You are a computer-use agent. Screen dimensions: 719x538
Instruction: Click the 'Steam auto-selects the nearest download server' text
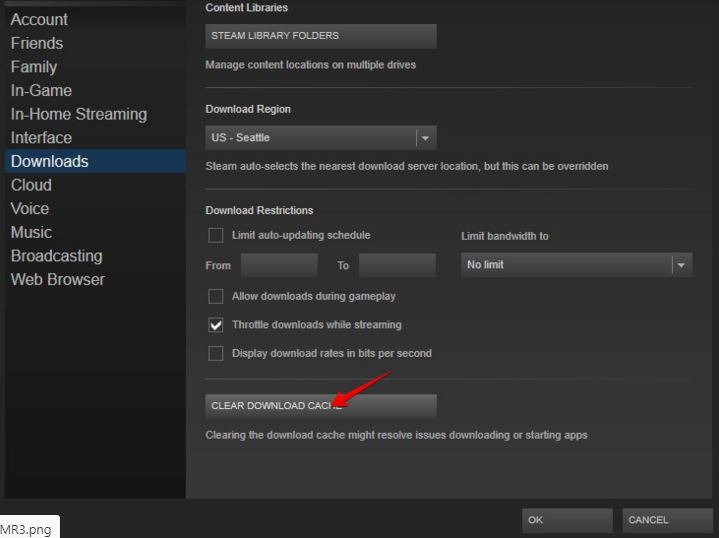407,166
